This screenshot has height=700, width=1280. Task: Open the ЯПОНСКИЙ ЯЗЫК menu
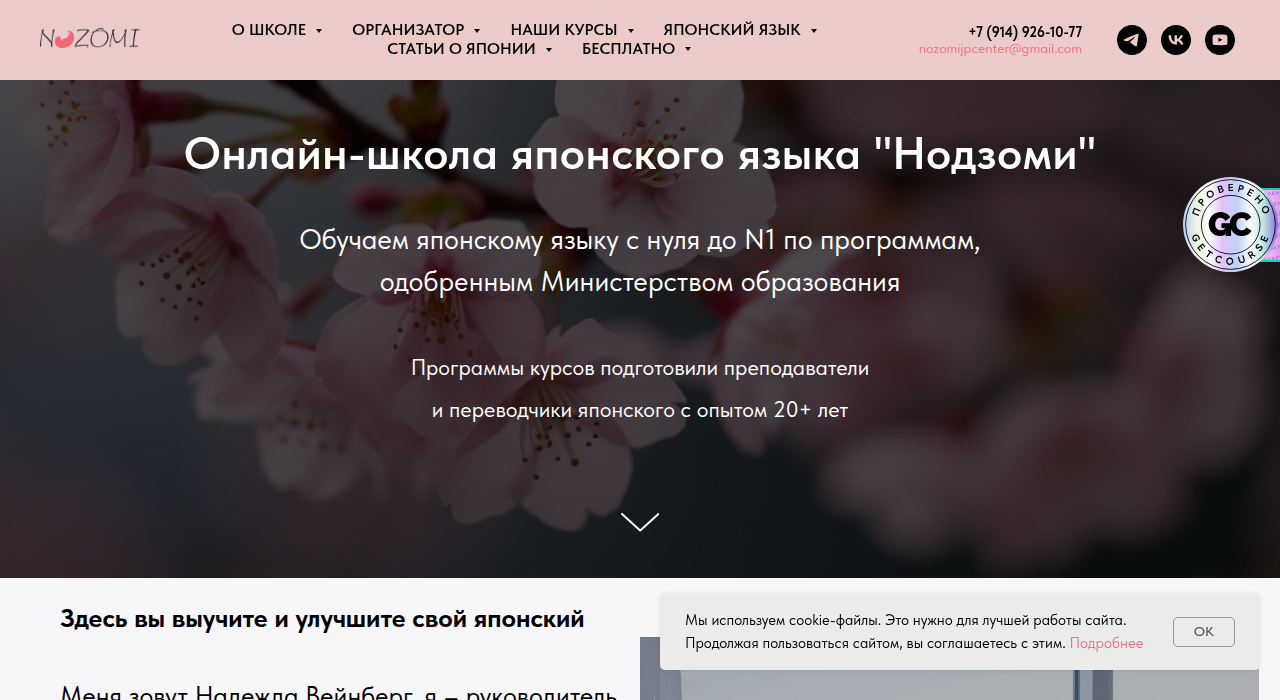tap(732, 30)
